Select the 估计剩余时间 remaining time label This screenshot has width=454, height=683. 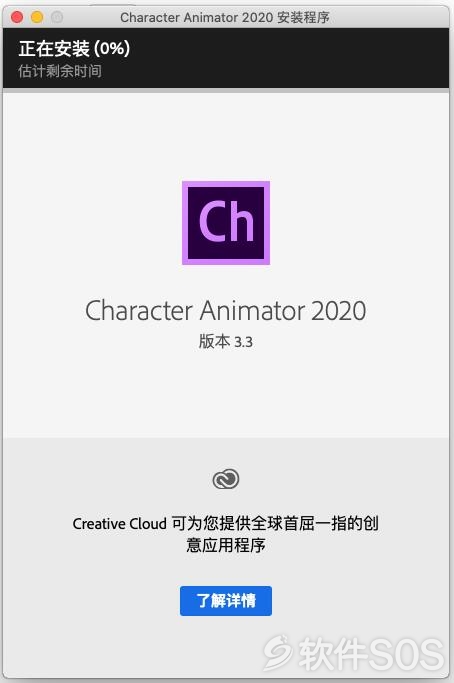click(x=60, y=71)
